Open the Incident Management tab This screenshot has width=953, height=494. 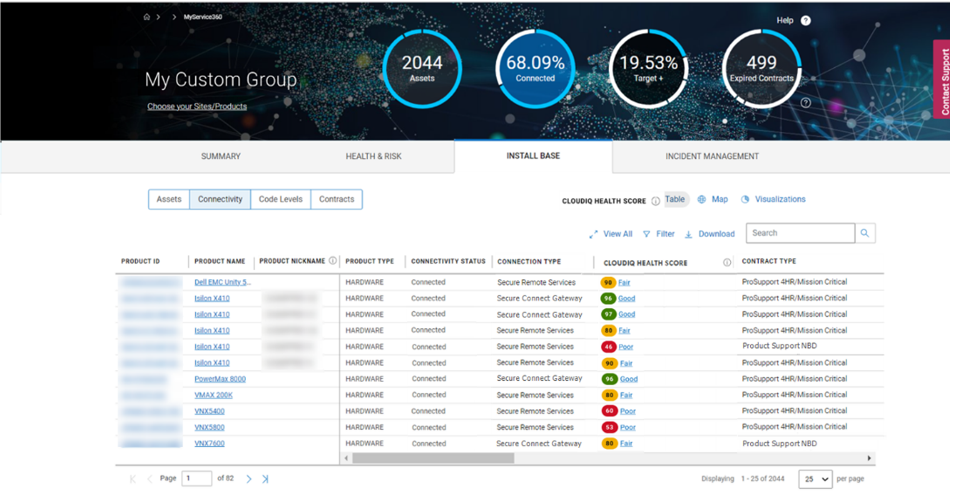[712, 156]
